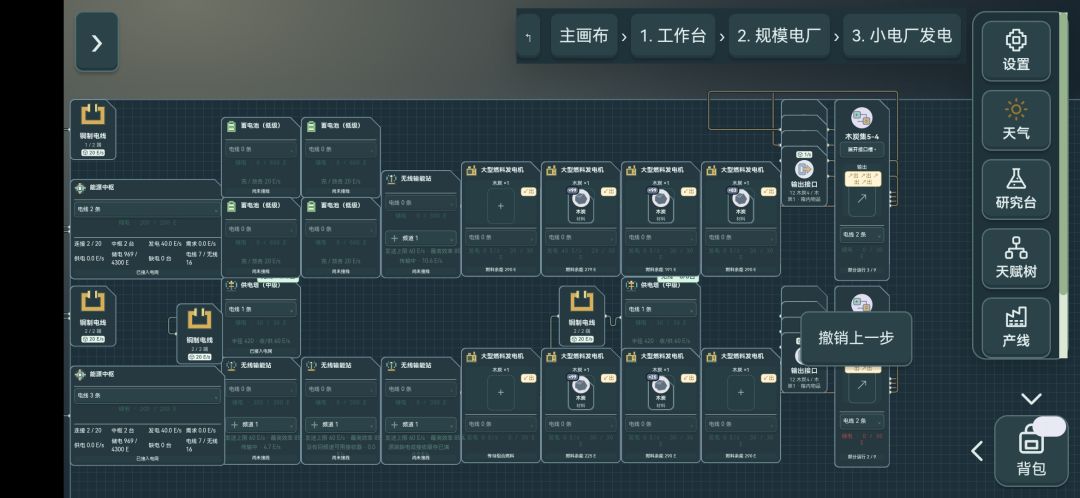Screen dimensions: 1080x498
Task: Click 木炭 in generator with 燃料余量 225 E
Action: (581, 391)
